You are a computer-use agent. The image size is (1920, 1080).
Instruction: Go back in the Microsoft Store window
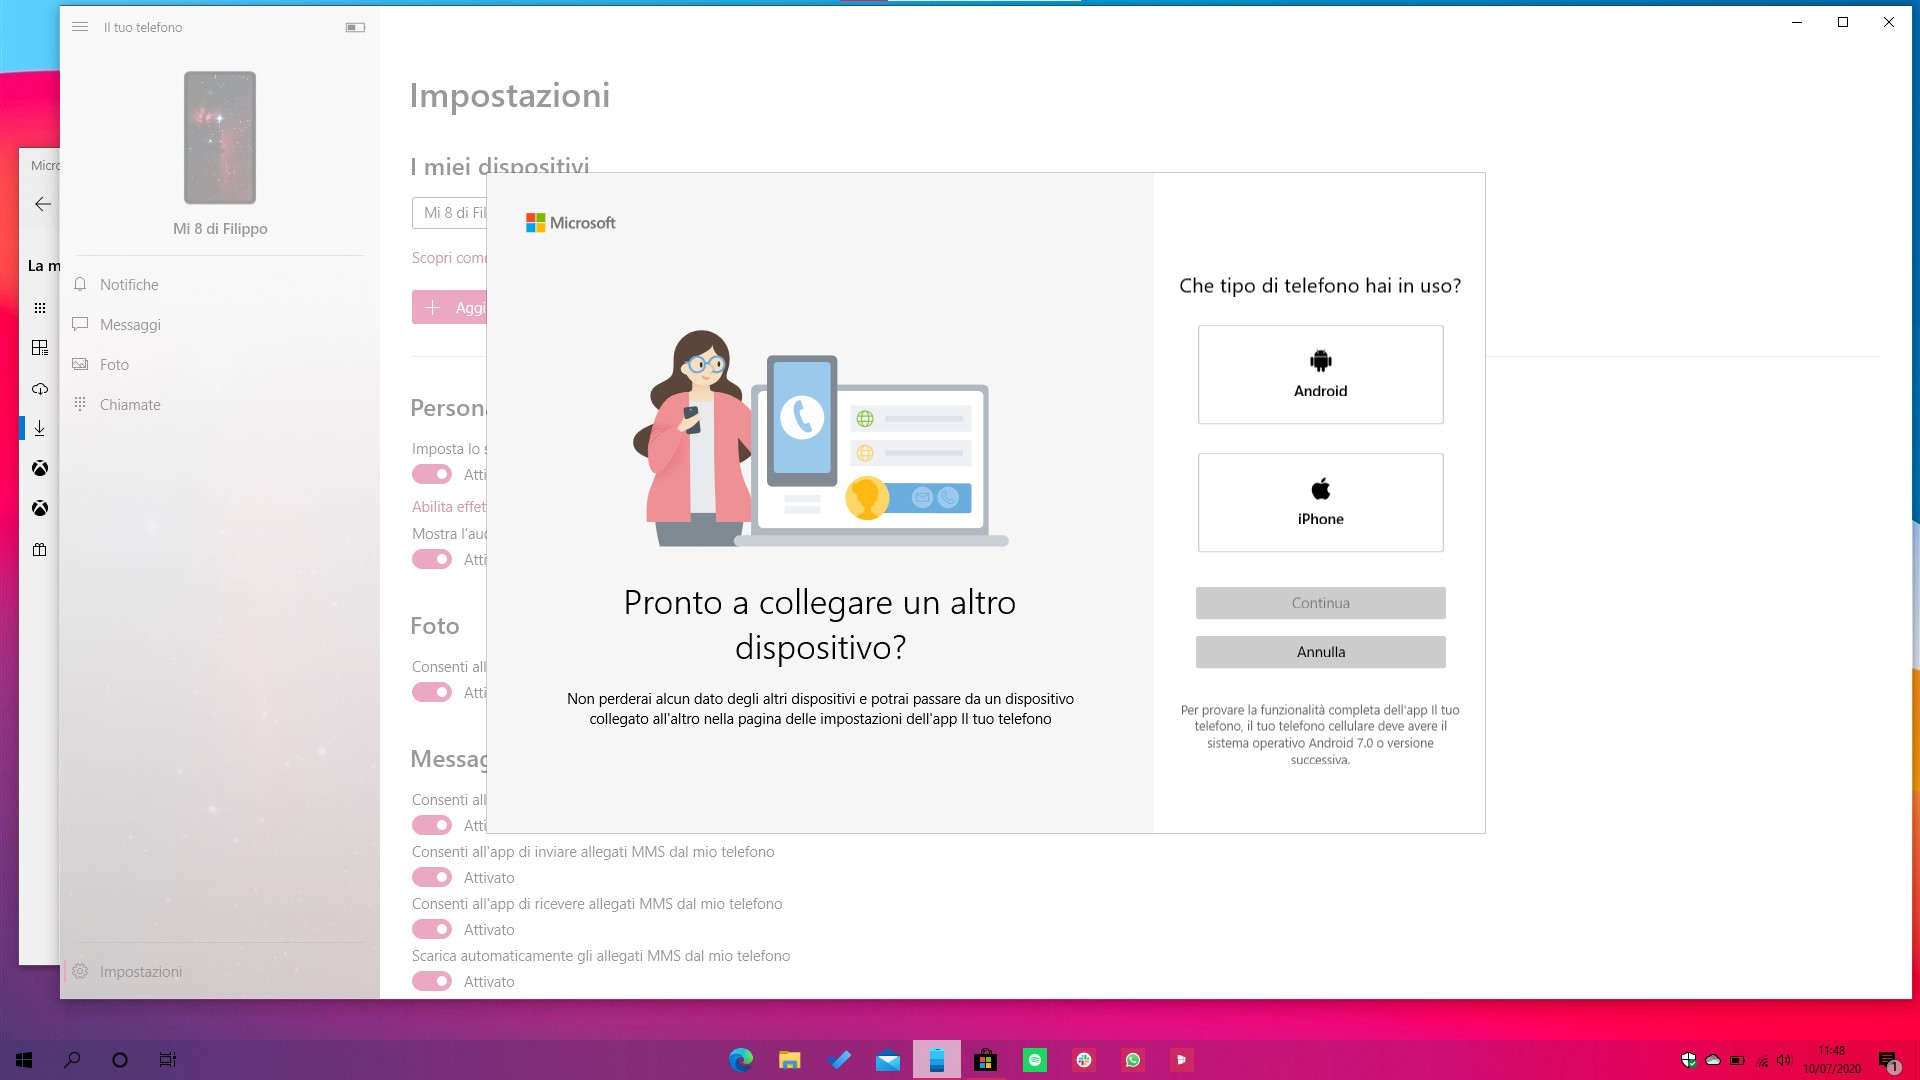42,204
